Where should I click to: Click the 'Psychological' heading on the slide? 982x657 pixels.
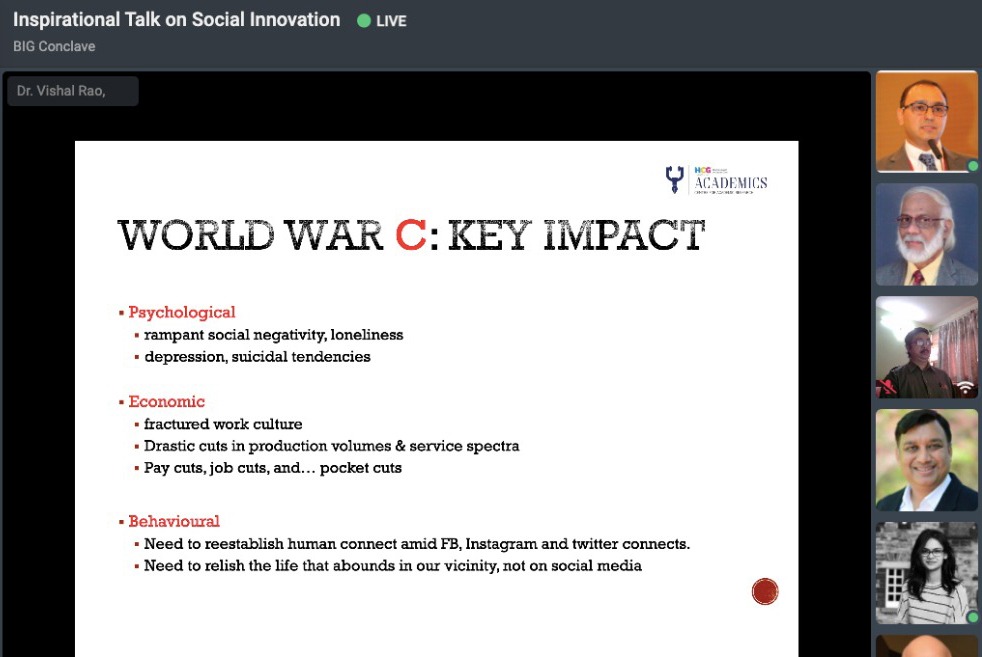coord(181,312)
